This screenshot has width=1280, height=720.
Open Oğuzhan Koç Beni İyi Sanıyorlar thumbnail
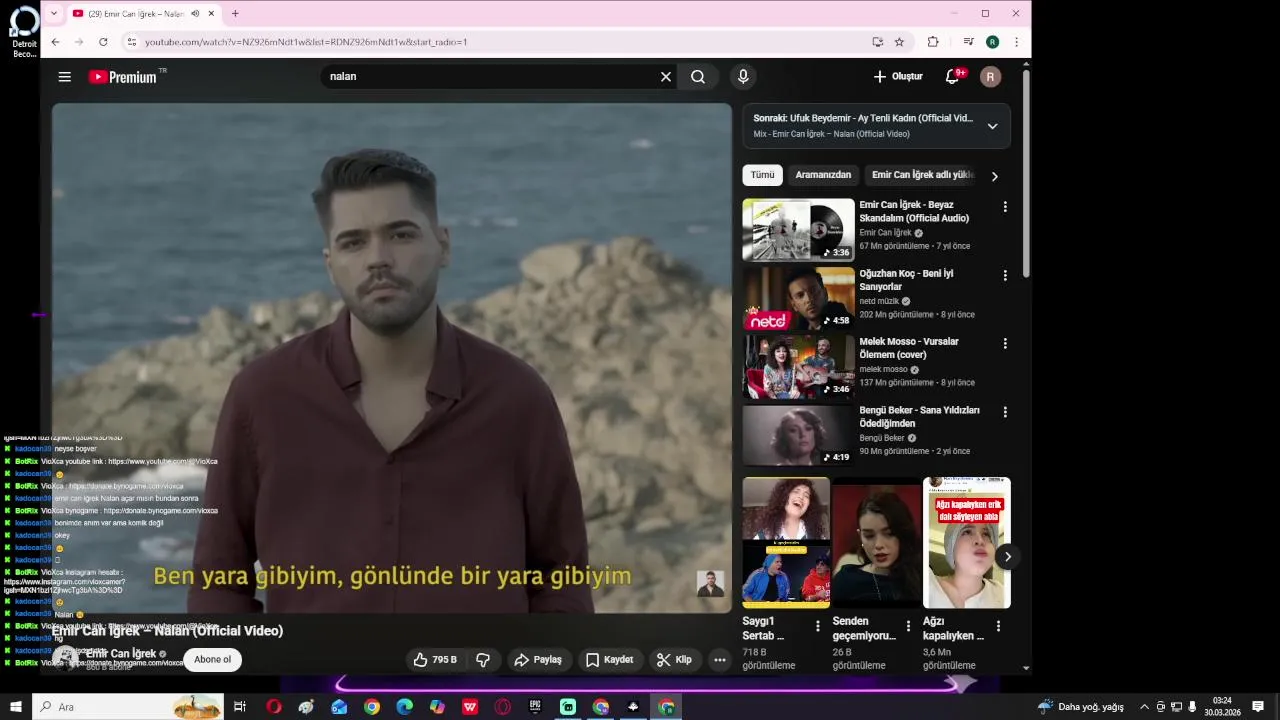coord(798,298)
